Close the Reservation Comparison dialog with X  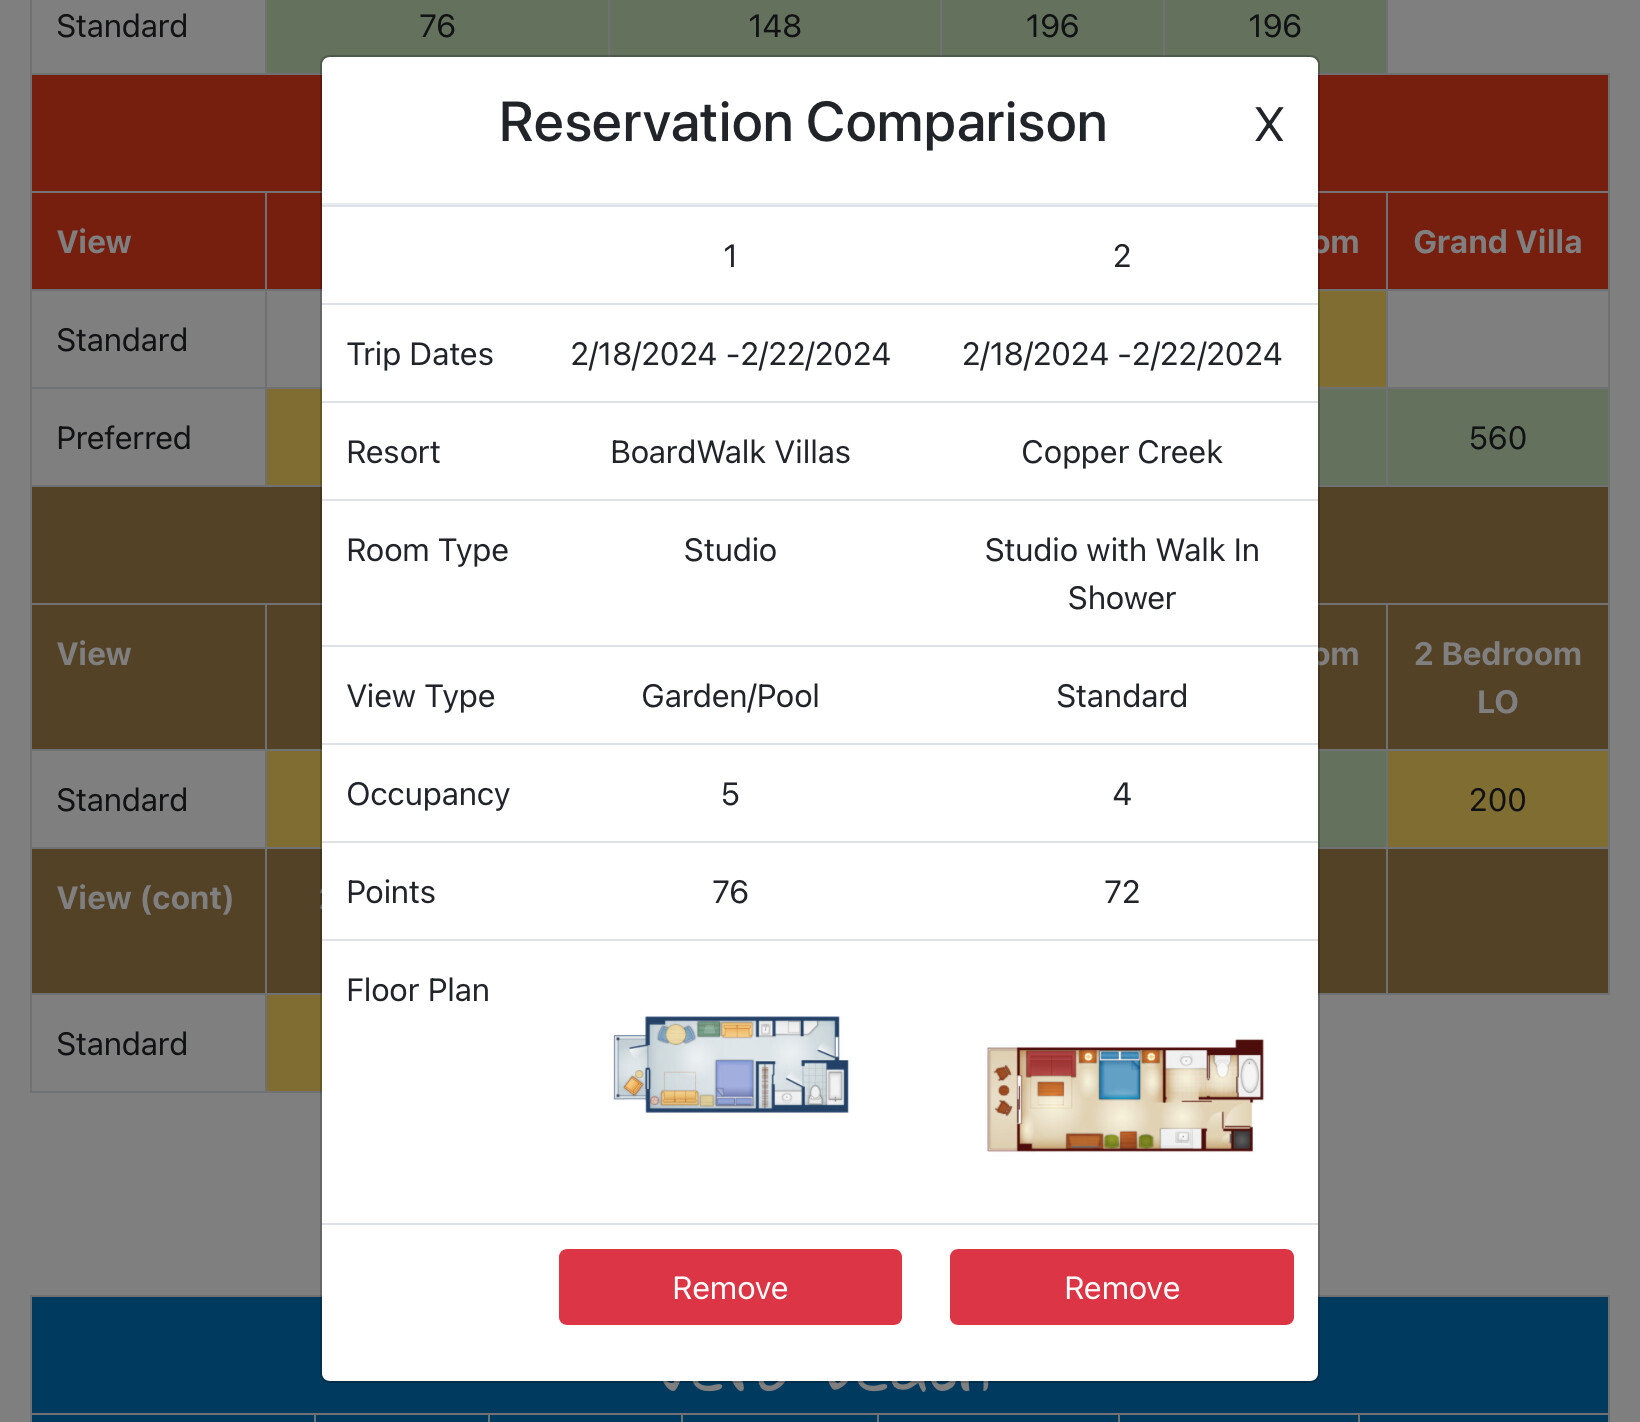point(1268,126)
